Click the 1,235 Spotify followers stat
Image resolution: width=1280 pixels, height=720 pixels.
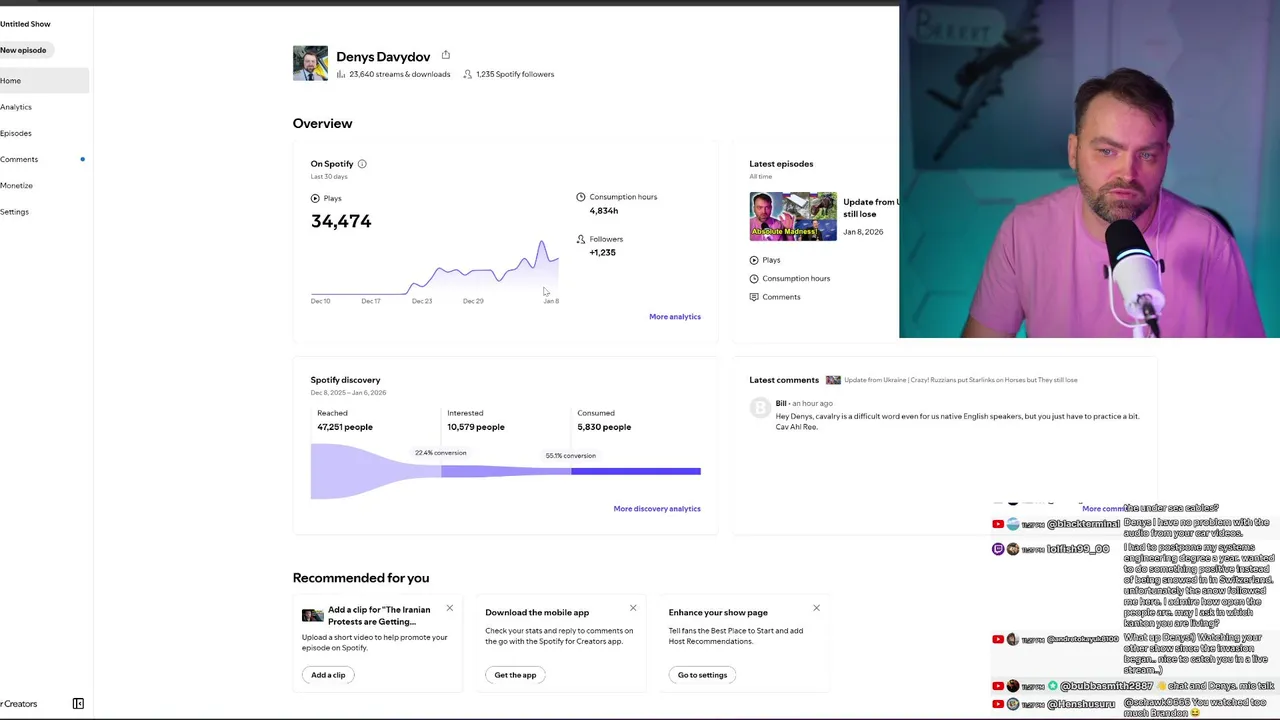508,74
